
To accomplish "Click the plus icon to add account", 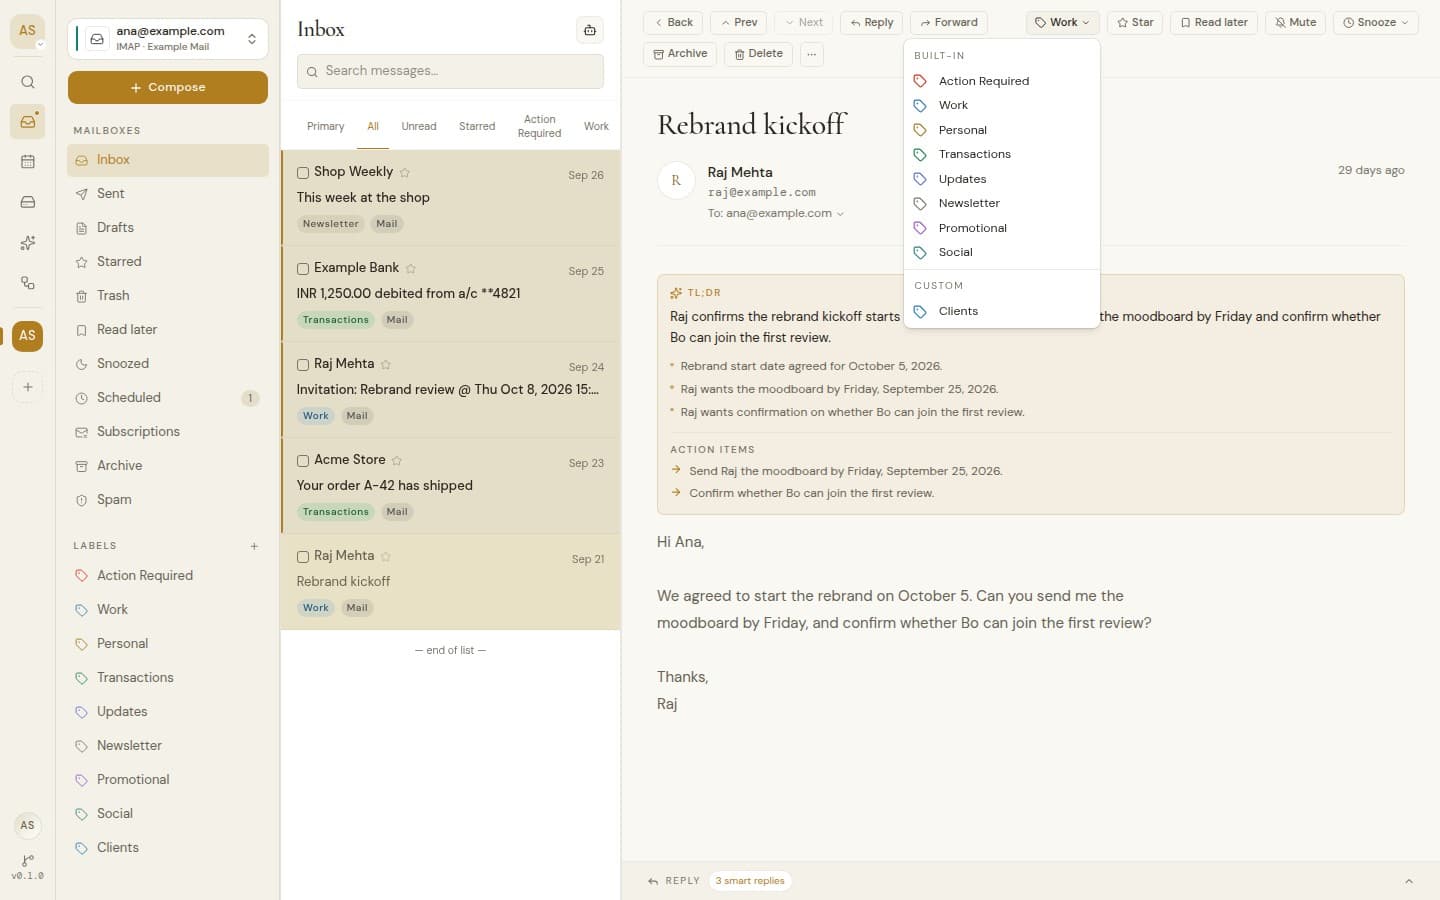I will (28, 387).
